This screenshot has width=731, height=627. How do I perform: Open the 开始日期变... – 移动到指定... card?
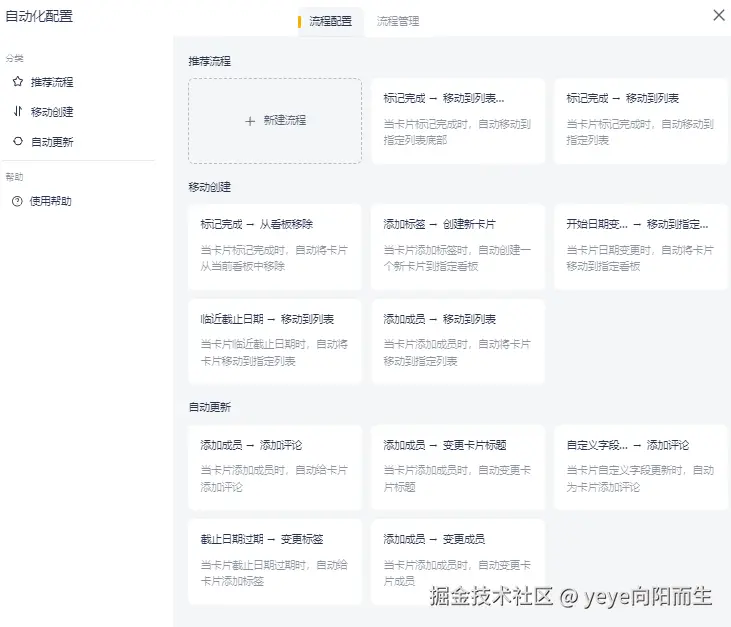click(x=641, y=247)
